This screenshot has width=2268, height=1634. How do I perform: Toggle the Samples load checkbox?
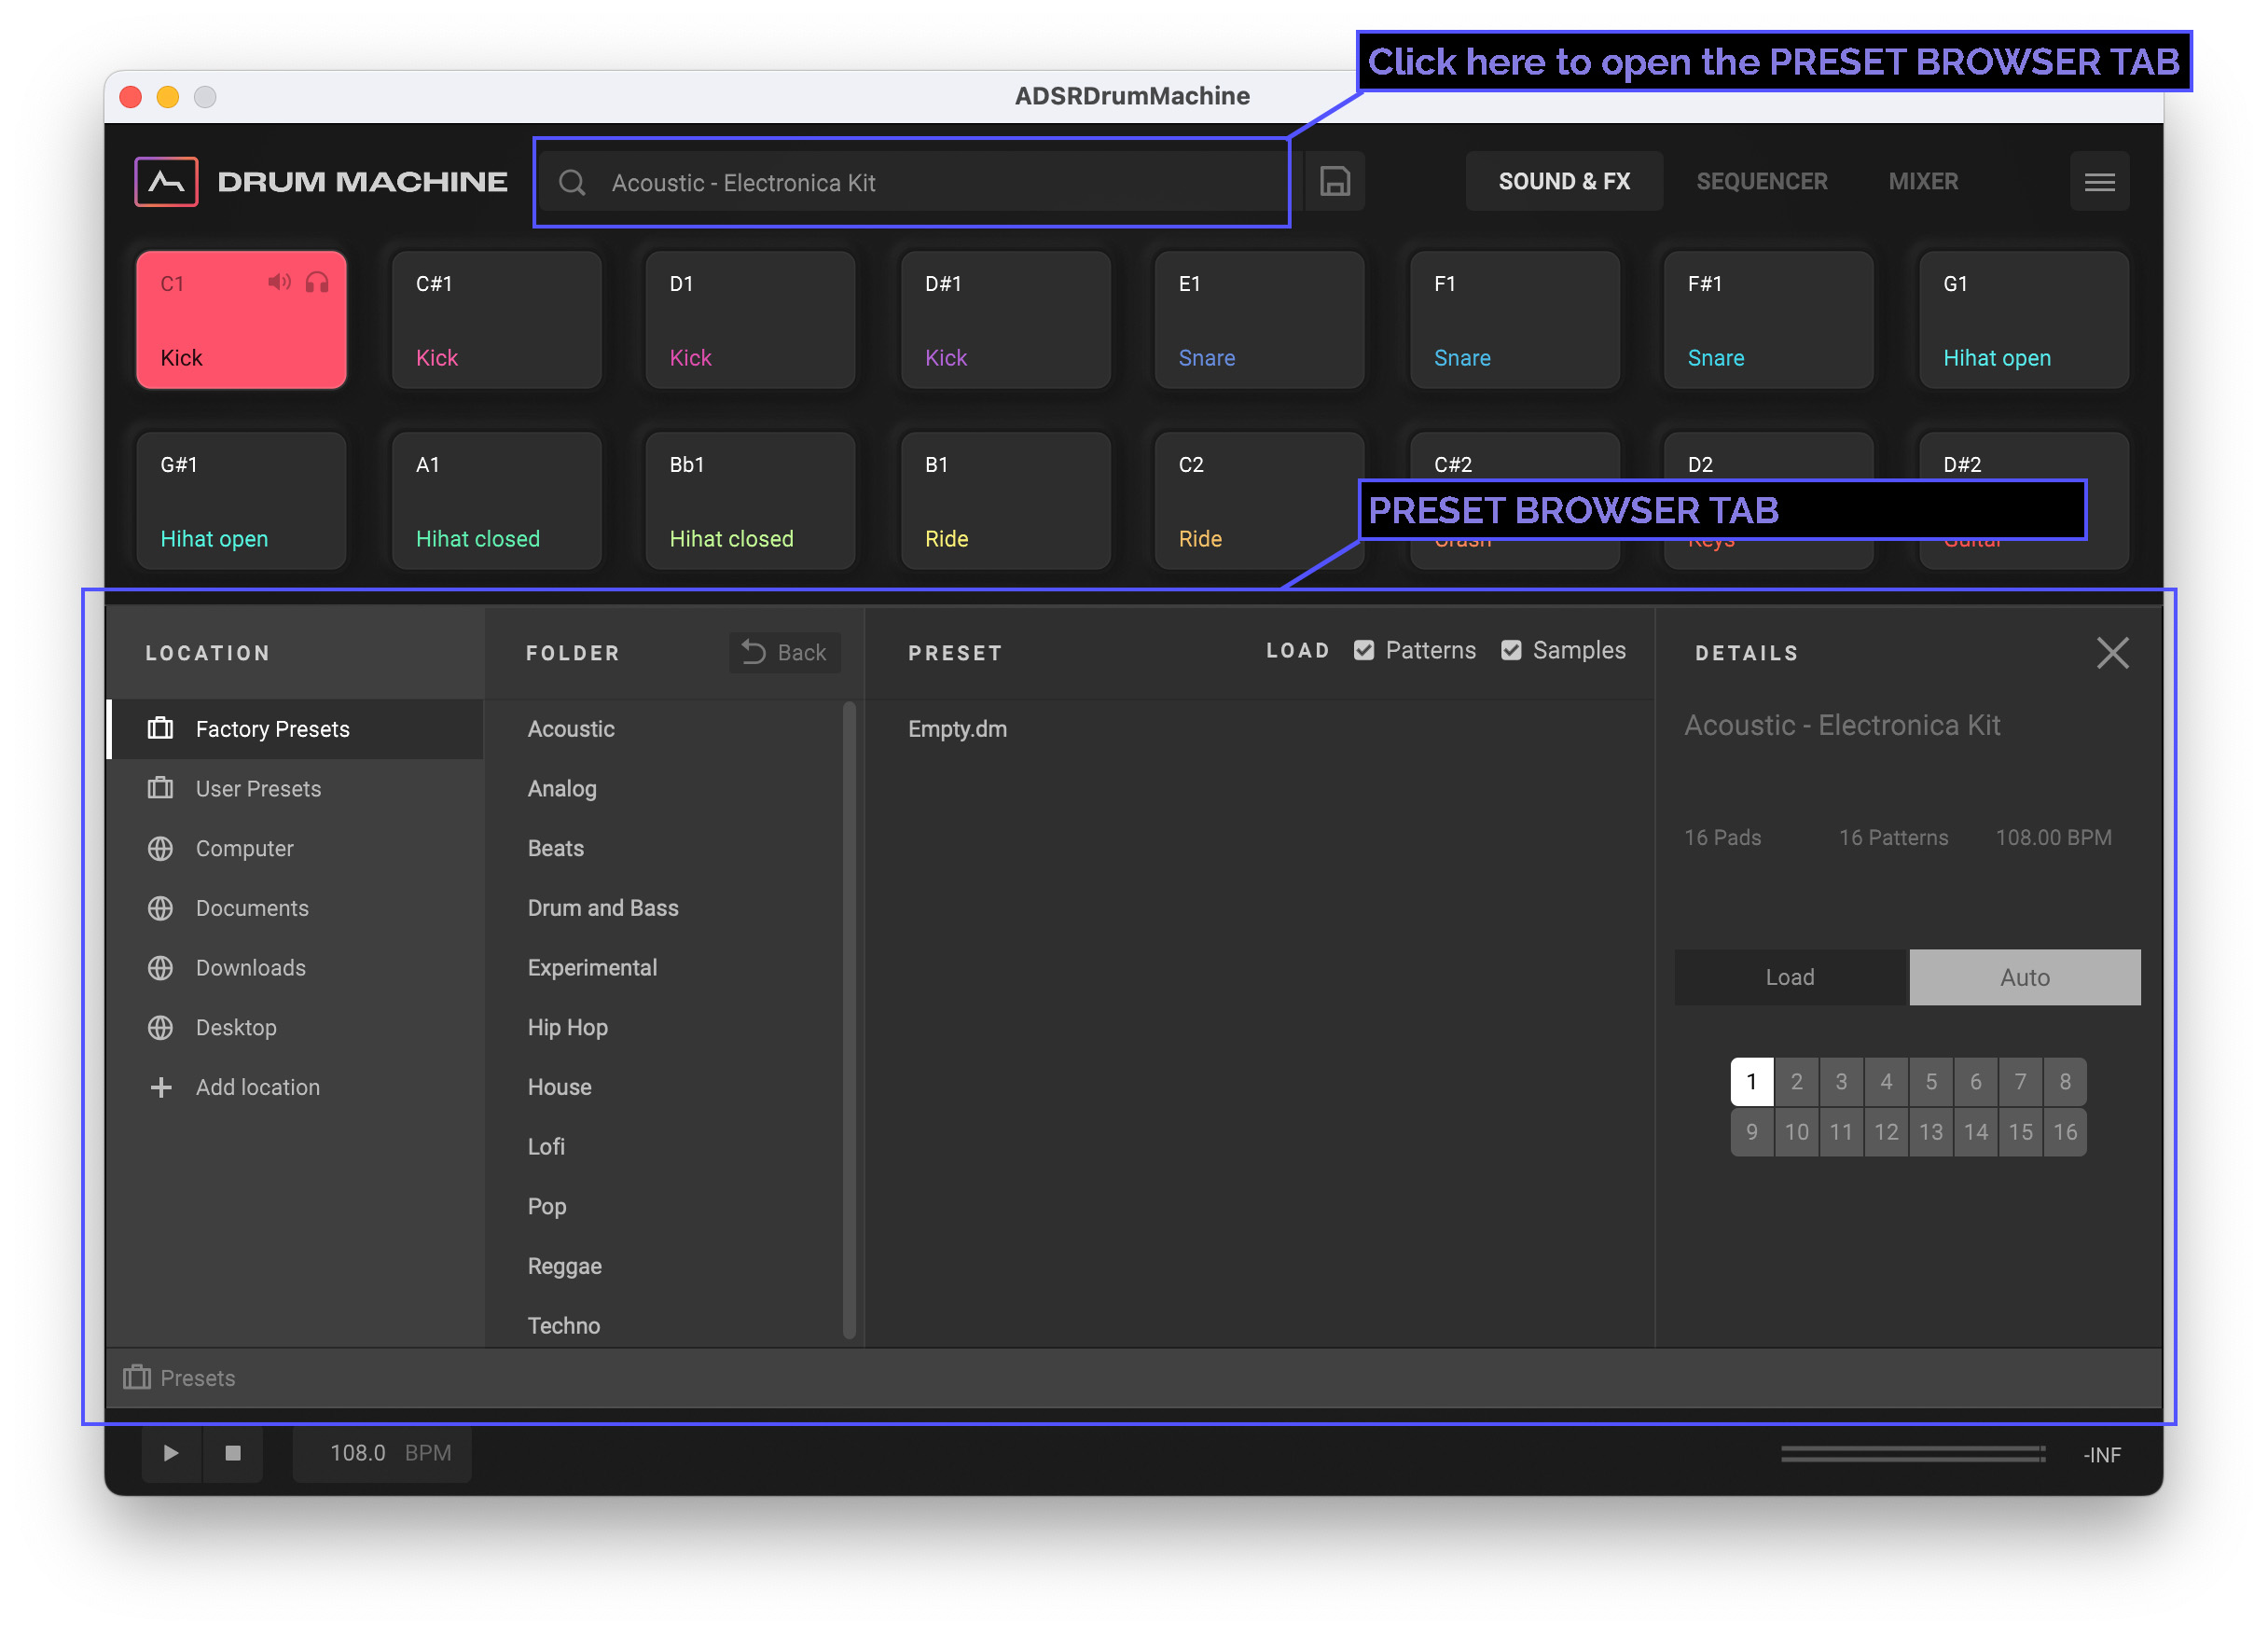1510,650
